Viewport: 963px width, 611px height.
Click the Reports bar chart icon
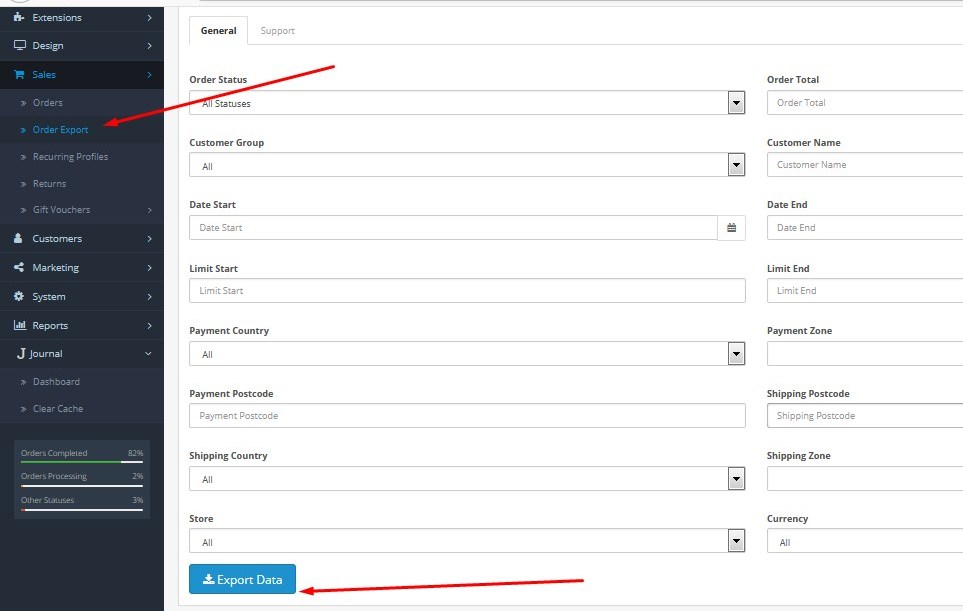click(20, 325)
